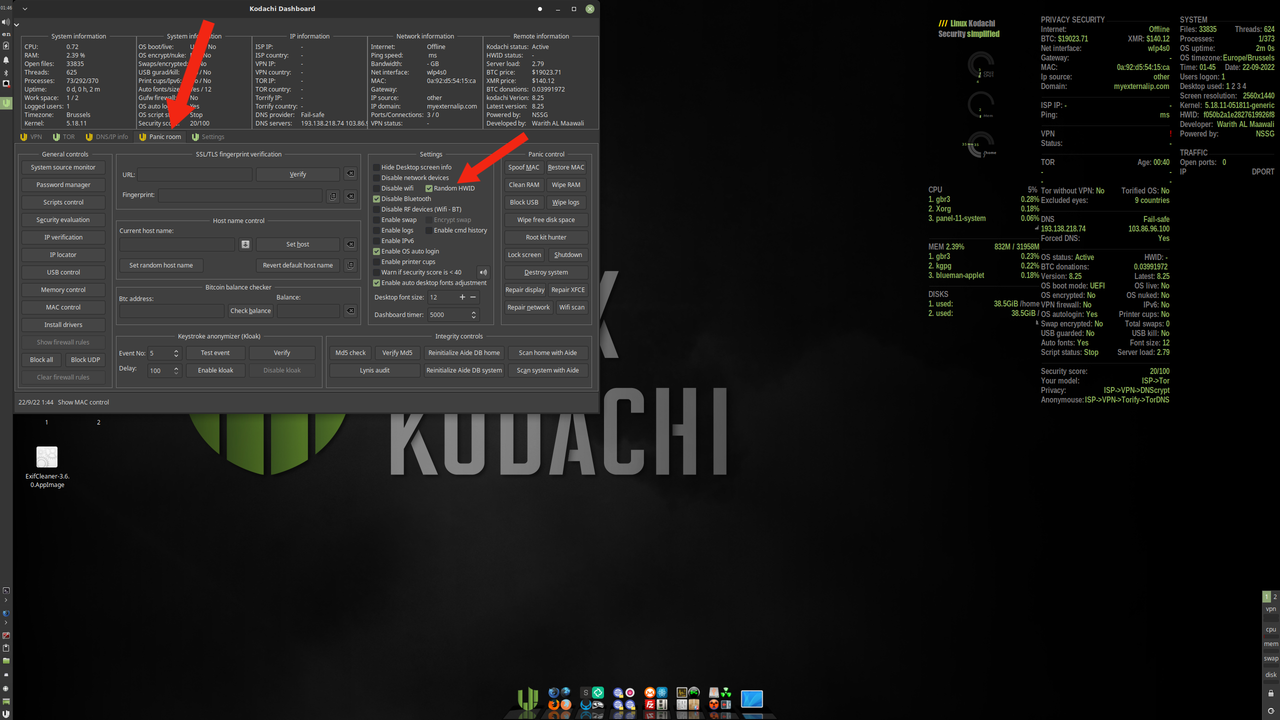Adjust the Delay spinner arrows
Viewport: 1280px width, 720px height.
click(176, 370)
